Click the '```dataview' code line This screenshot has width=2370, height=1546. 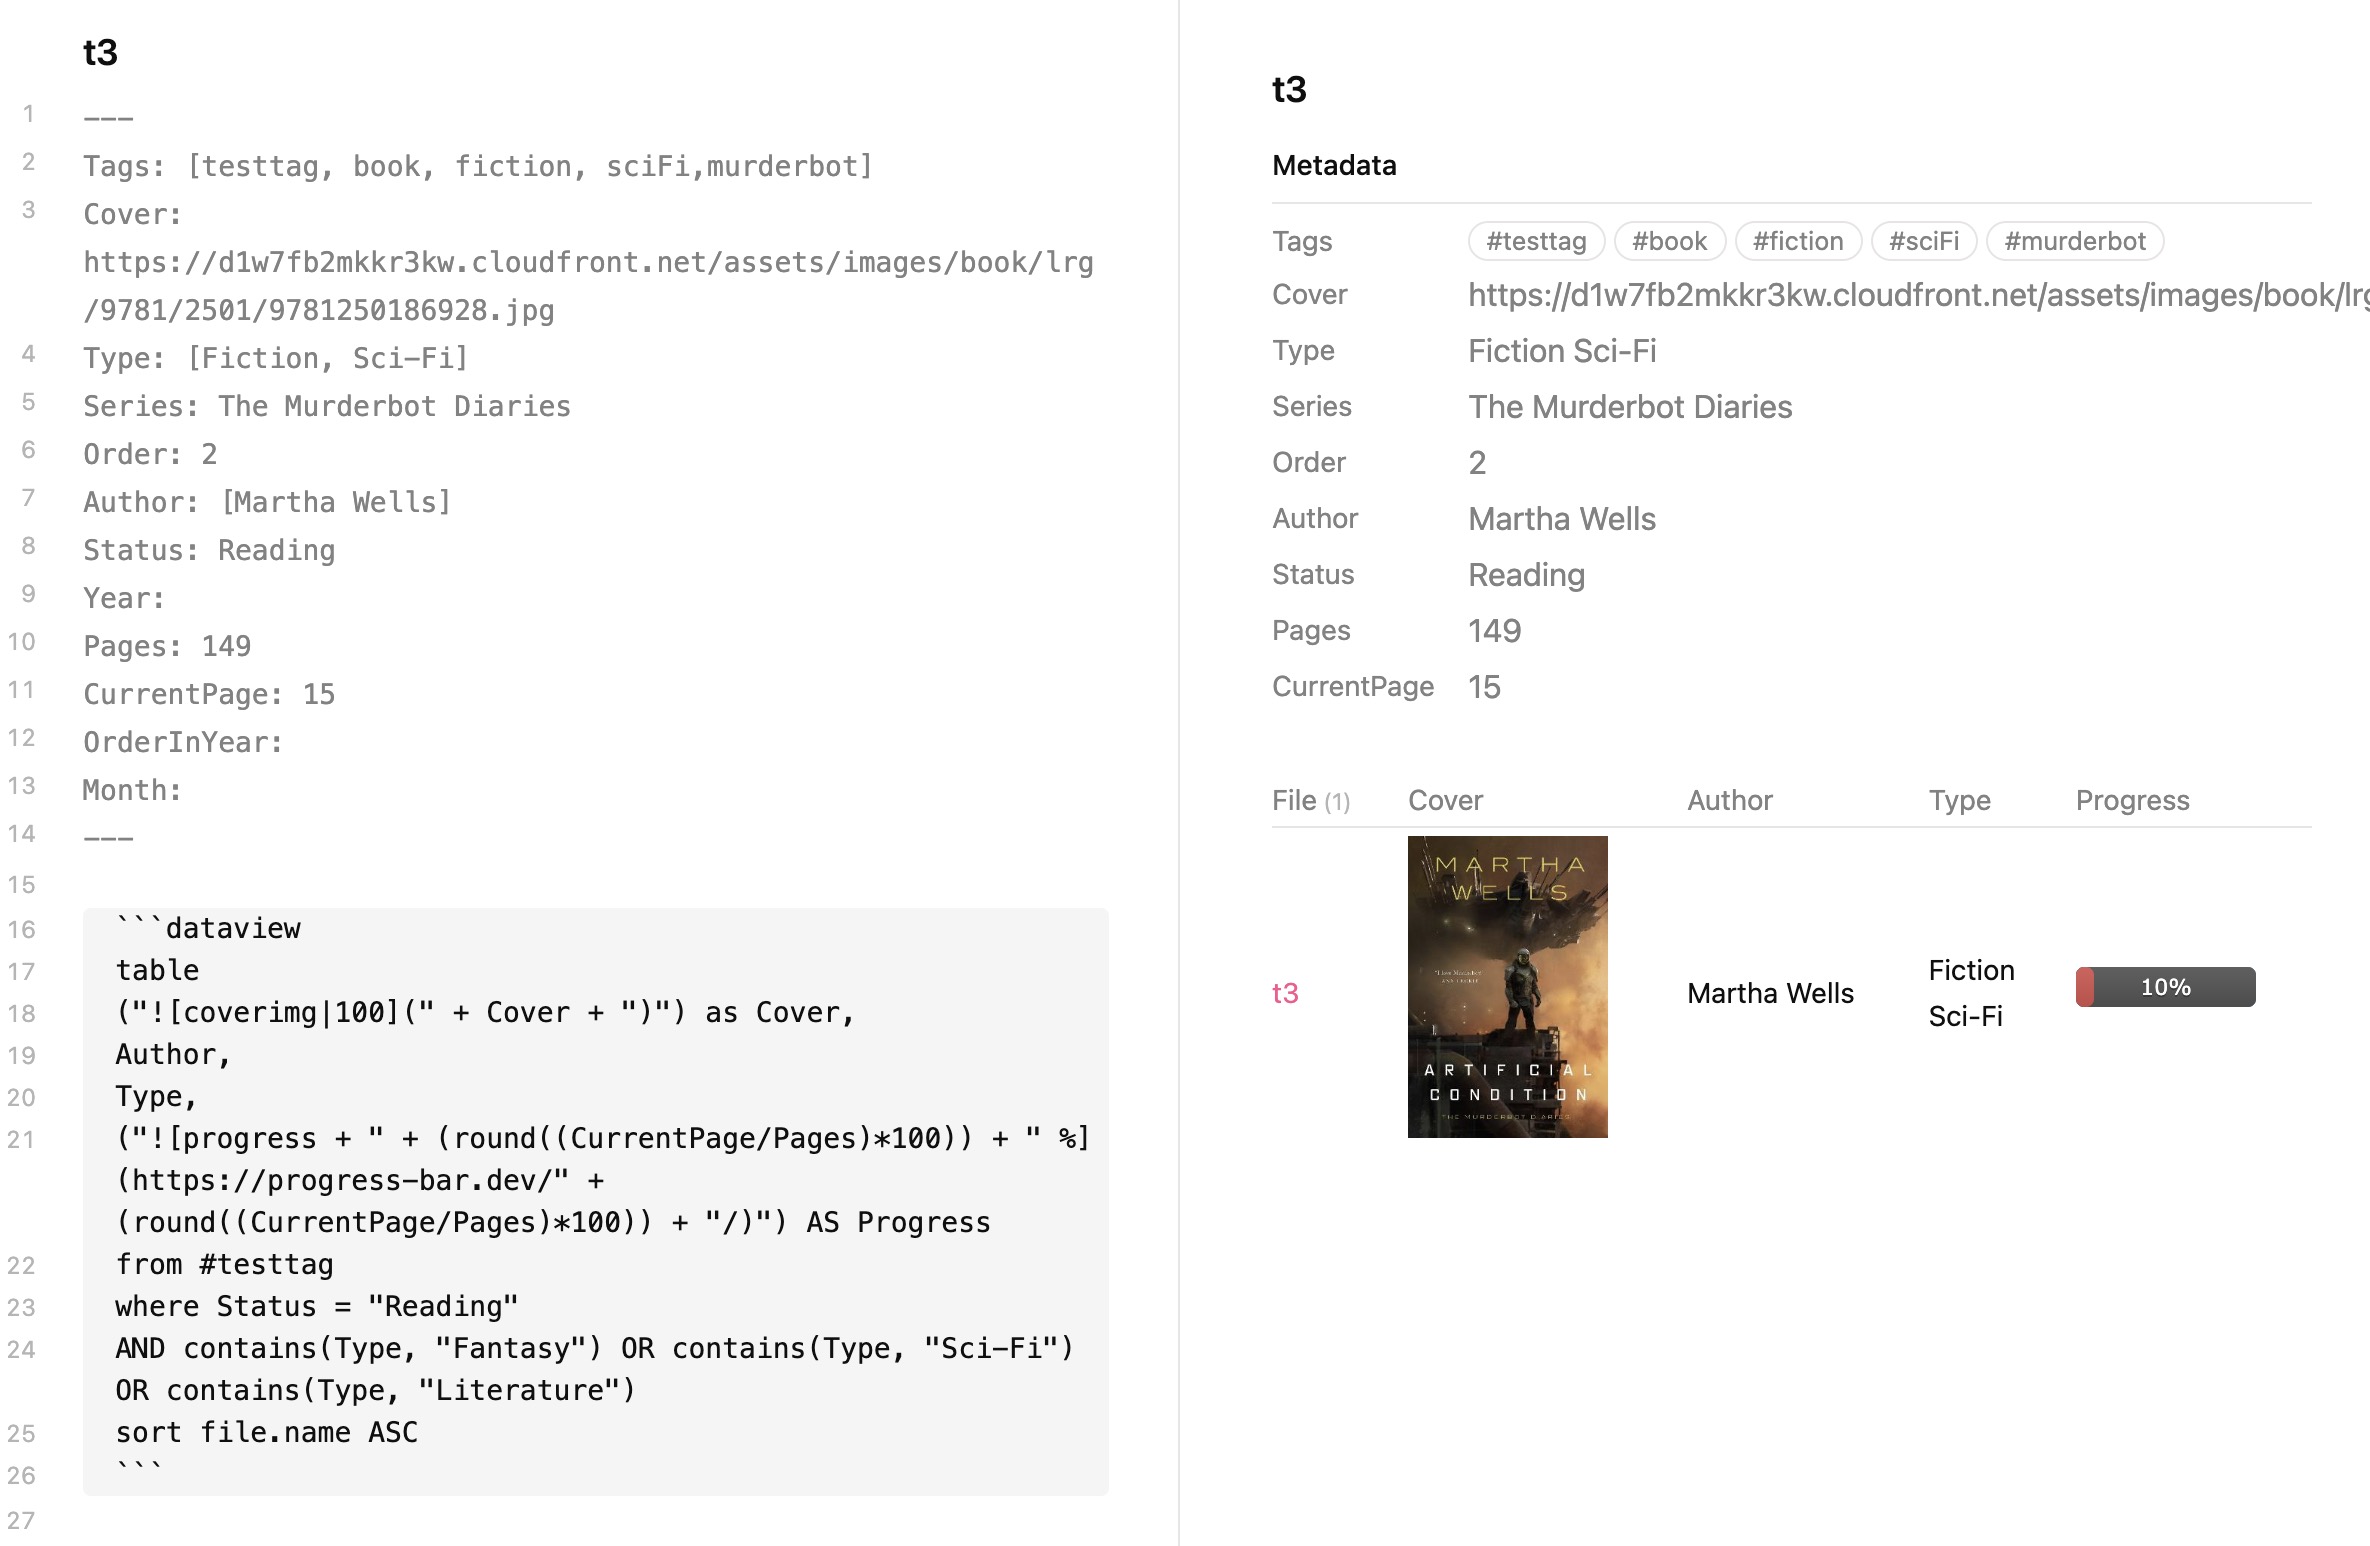pyautogui.click(x=208, y=928)
